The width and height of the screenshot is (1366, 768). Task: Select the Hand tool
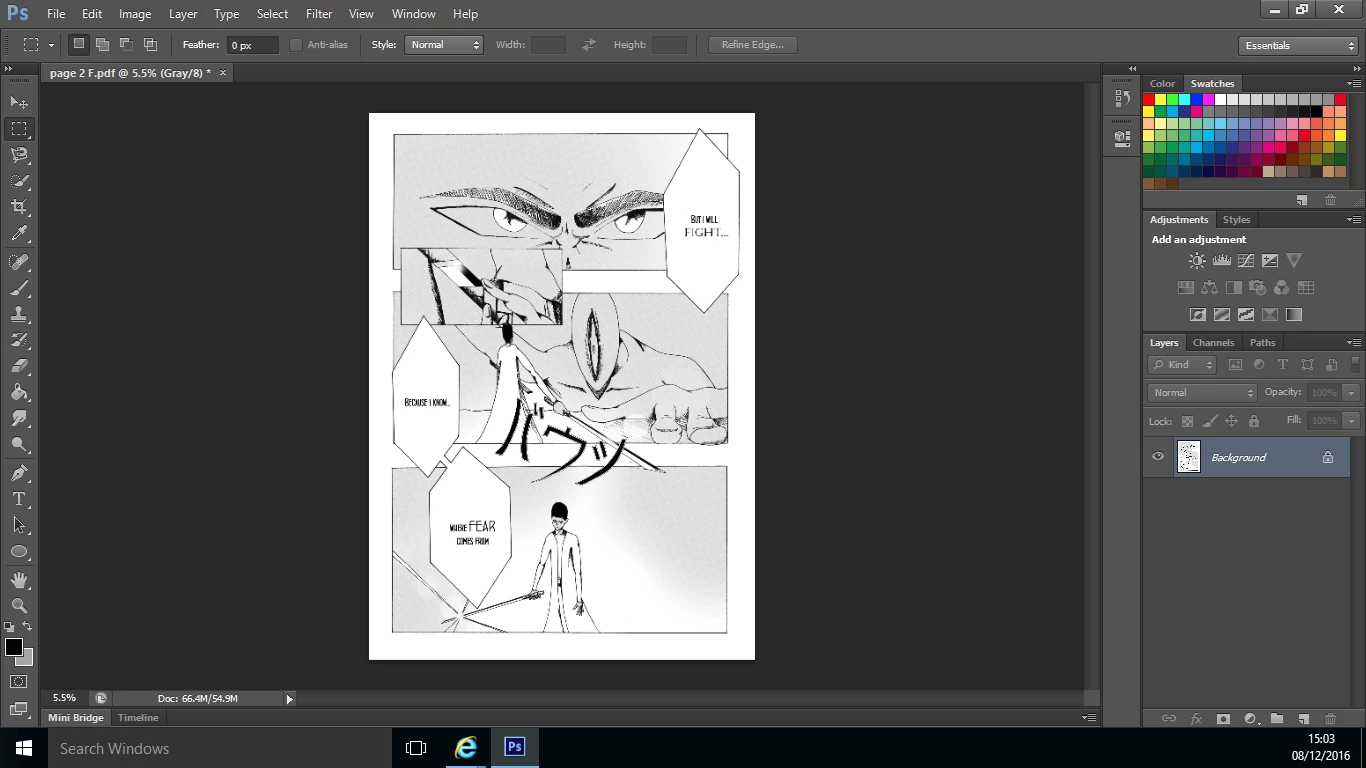[19, 580]
